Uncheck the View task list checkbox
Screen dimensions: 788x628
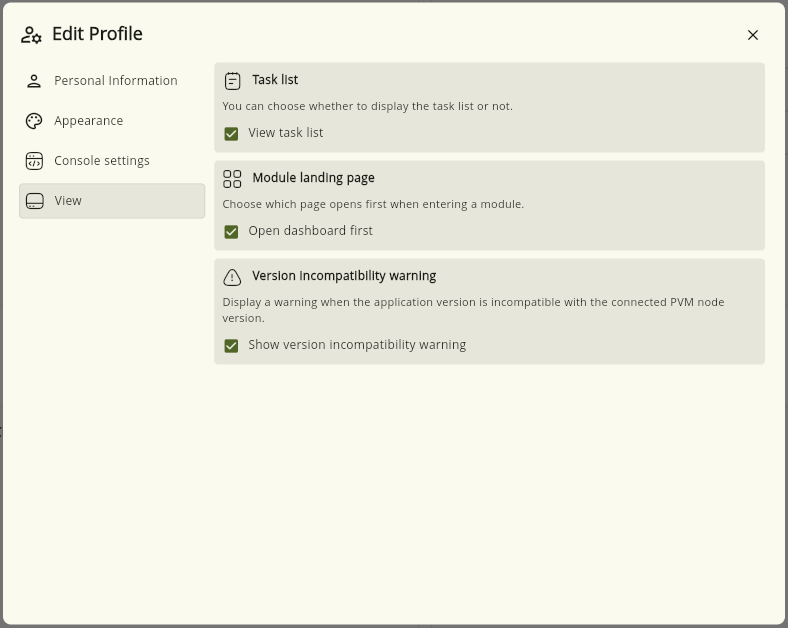coord(231,134)
